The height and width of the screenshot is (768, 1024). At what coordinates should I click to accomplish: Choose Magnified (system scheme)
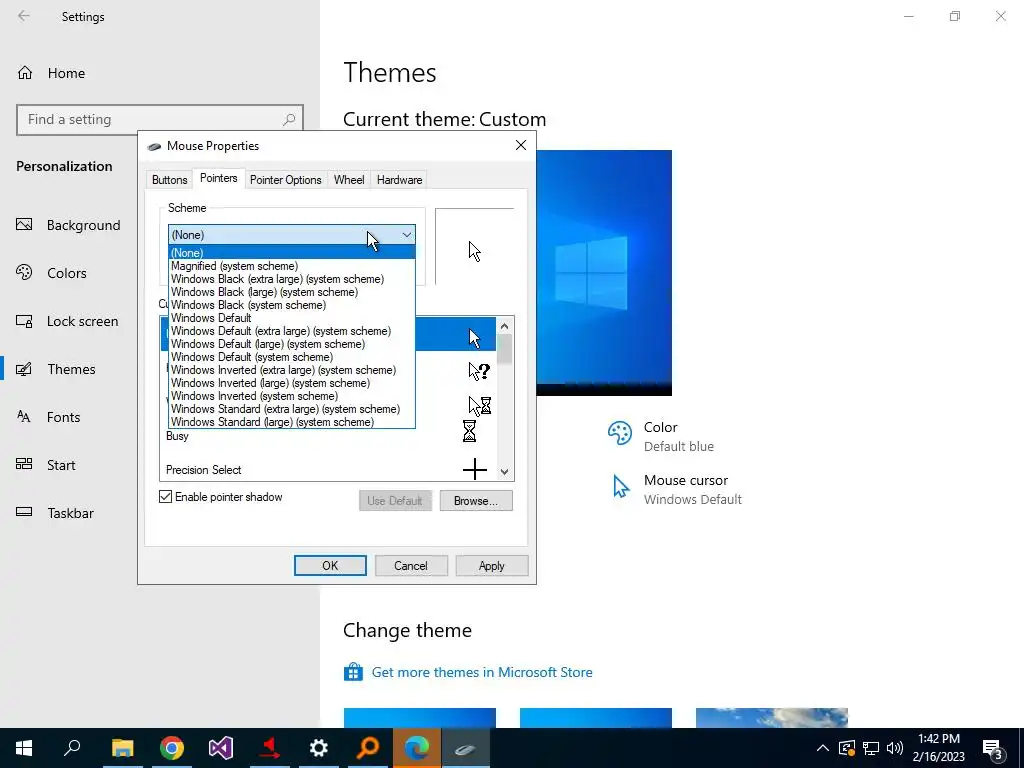292,266
